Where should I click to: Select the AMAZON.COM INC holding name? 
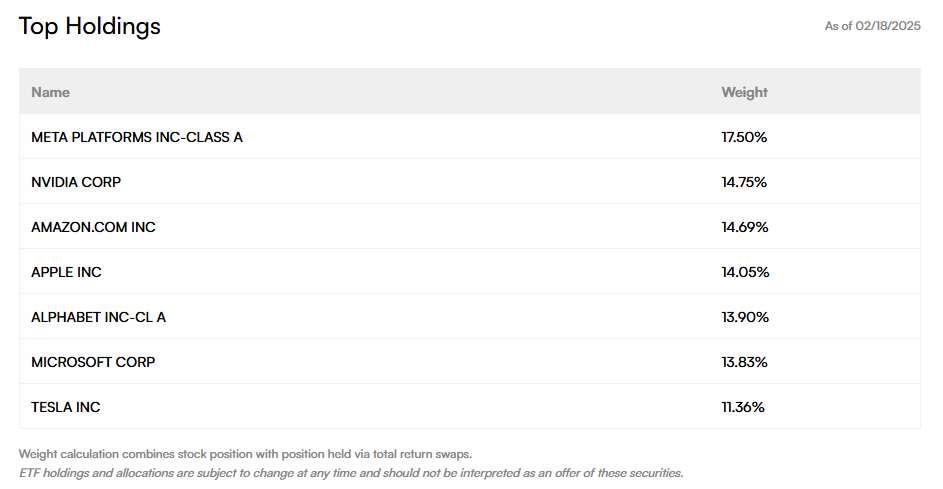click(93, 227)
